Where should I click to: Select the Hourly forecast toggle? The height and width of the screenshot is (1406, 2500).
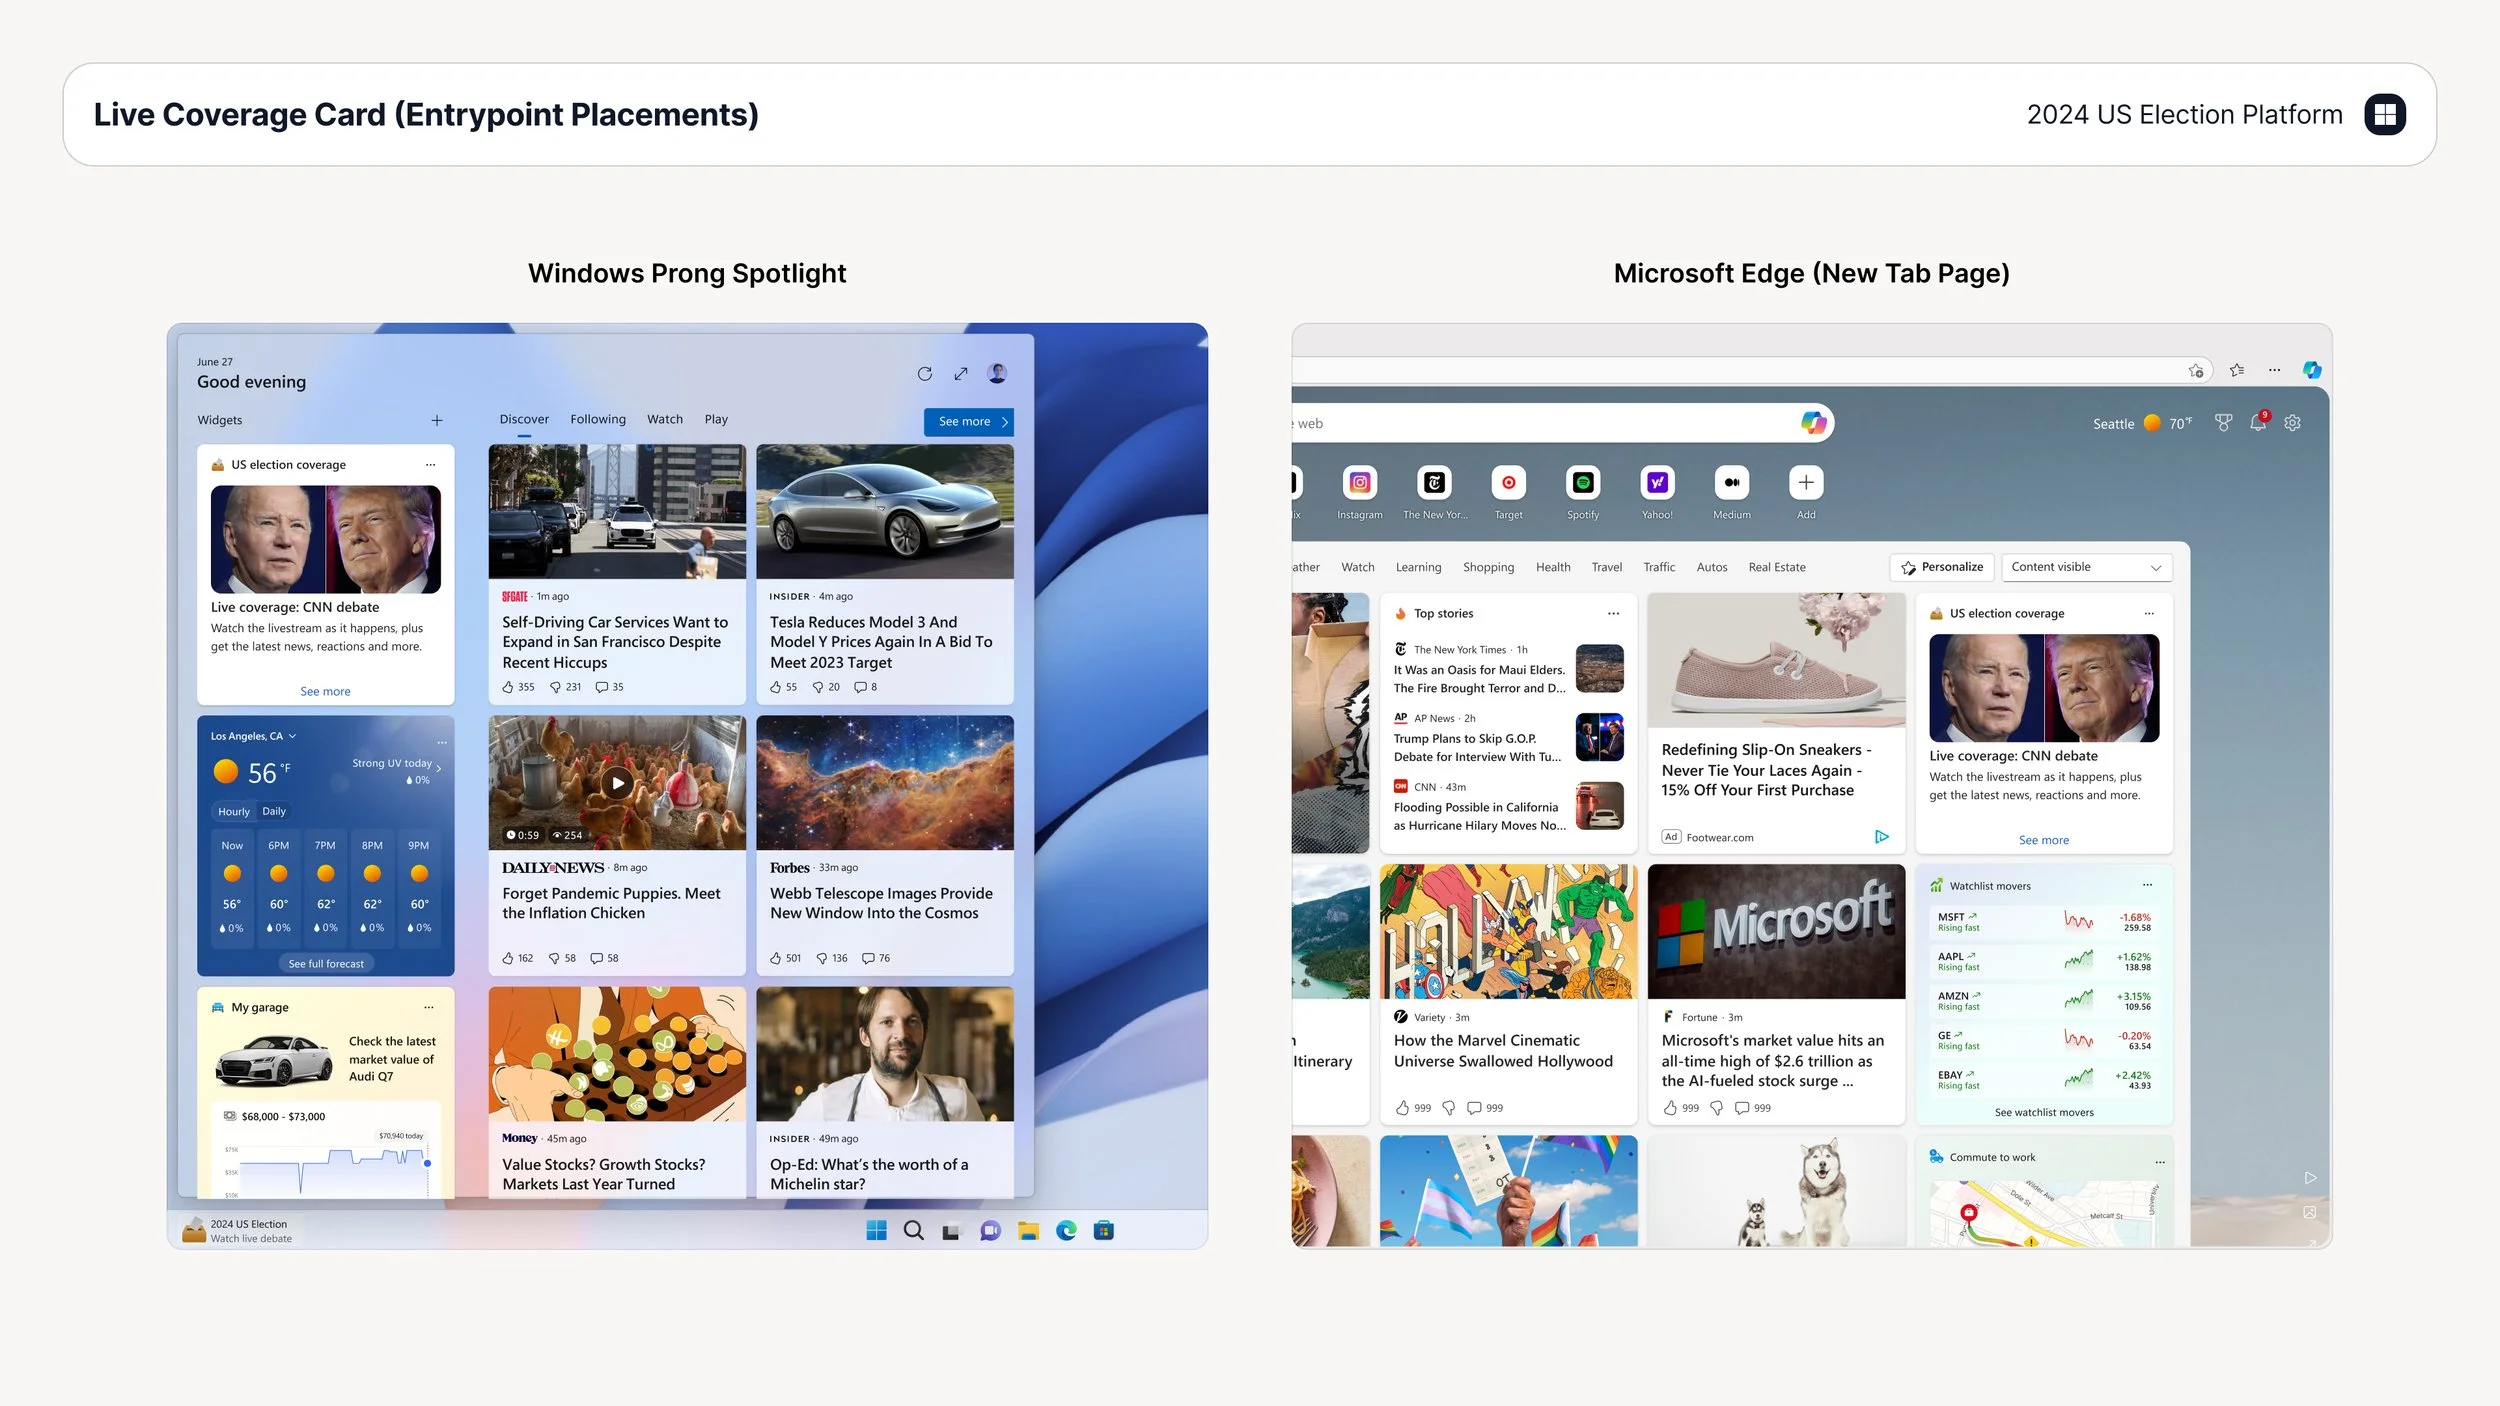click(233, 812)
